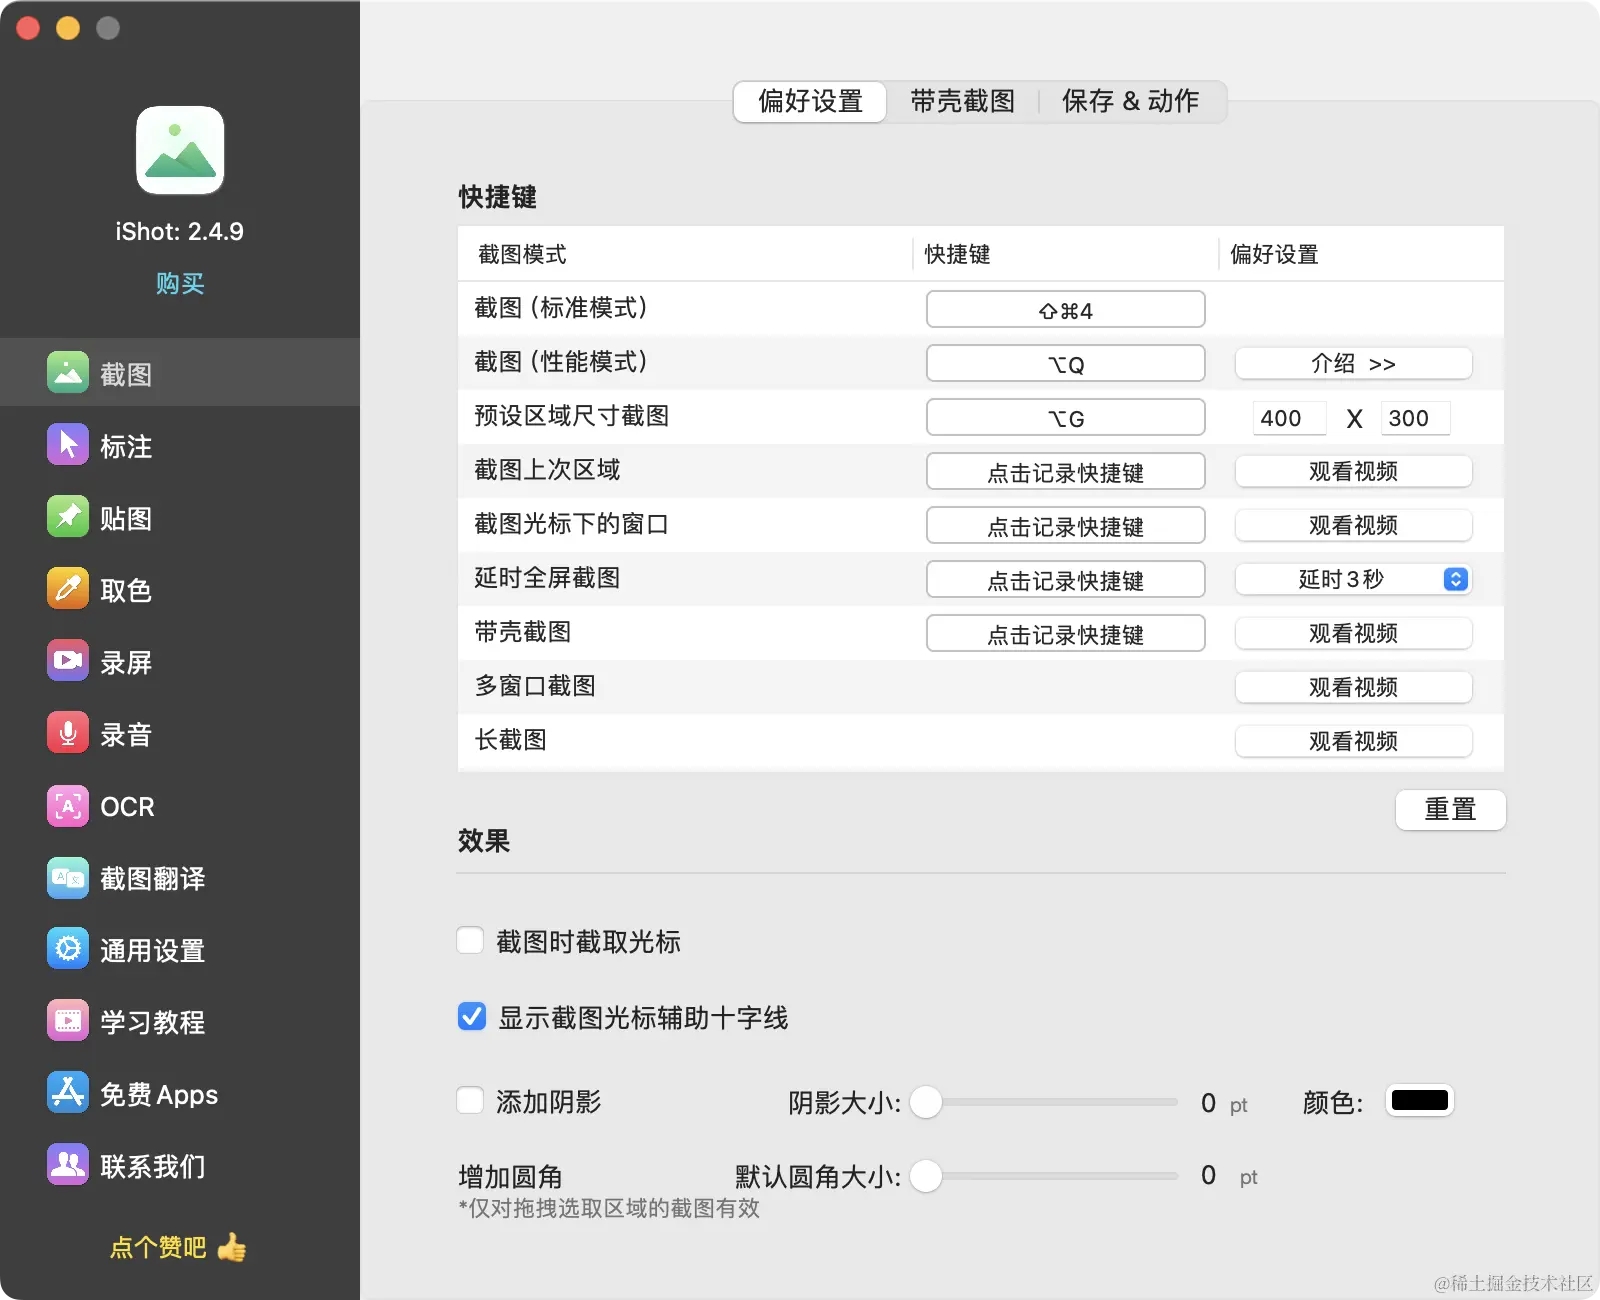Click 观看视频 in the 带壳截图 row
The height and width of the screenshot is (1300, 1600).
[1354, 633]
